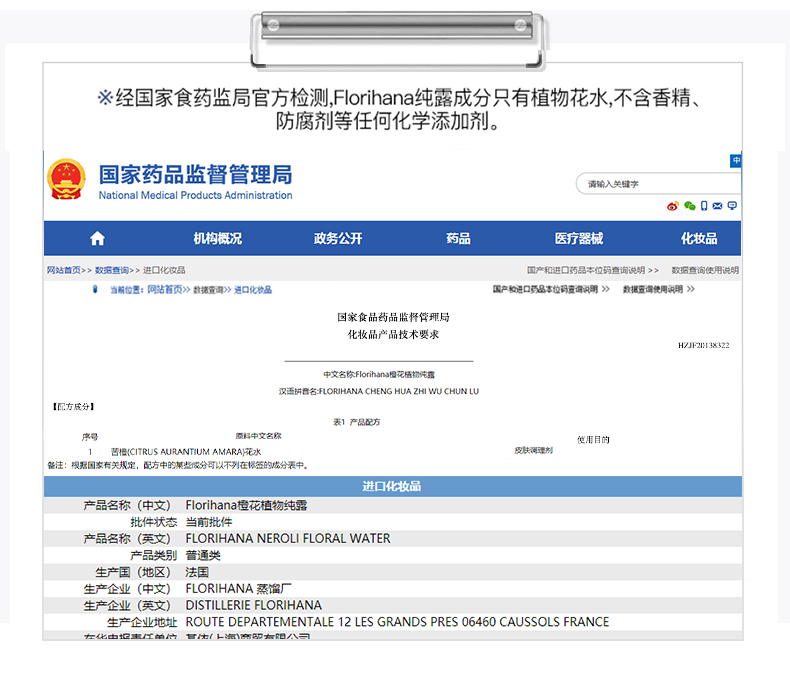Click the 使用目的 column header

594,440
